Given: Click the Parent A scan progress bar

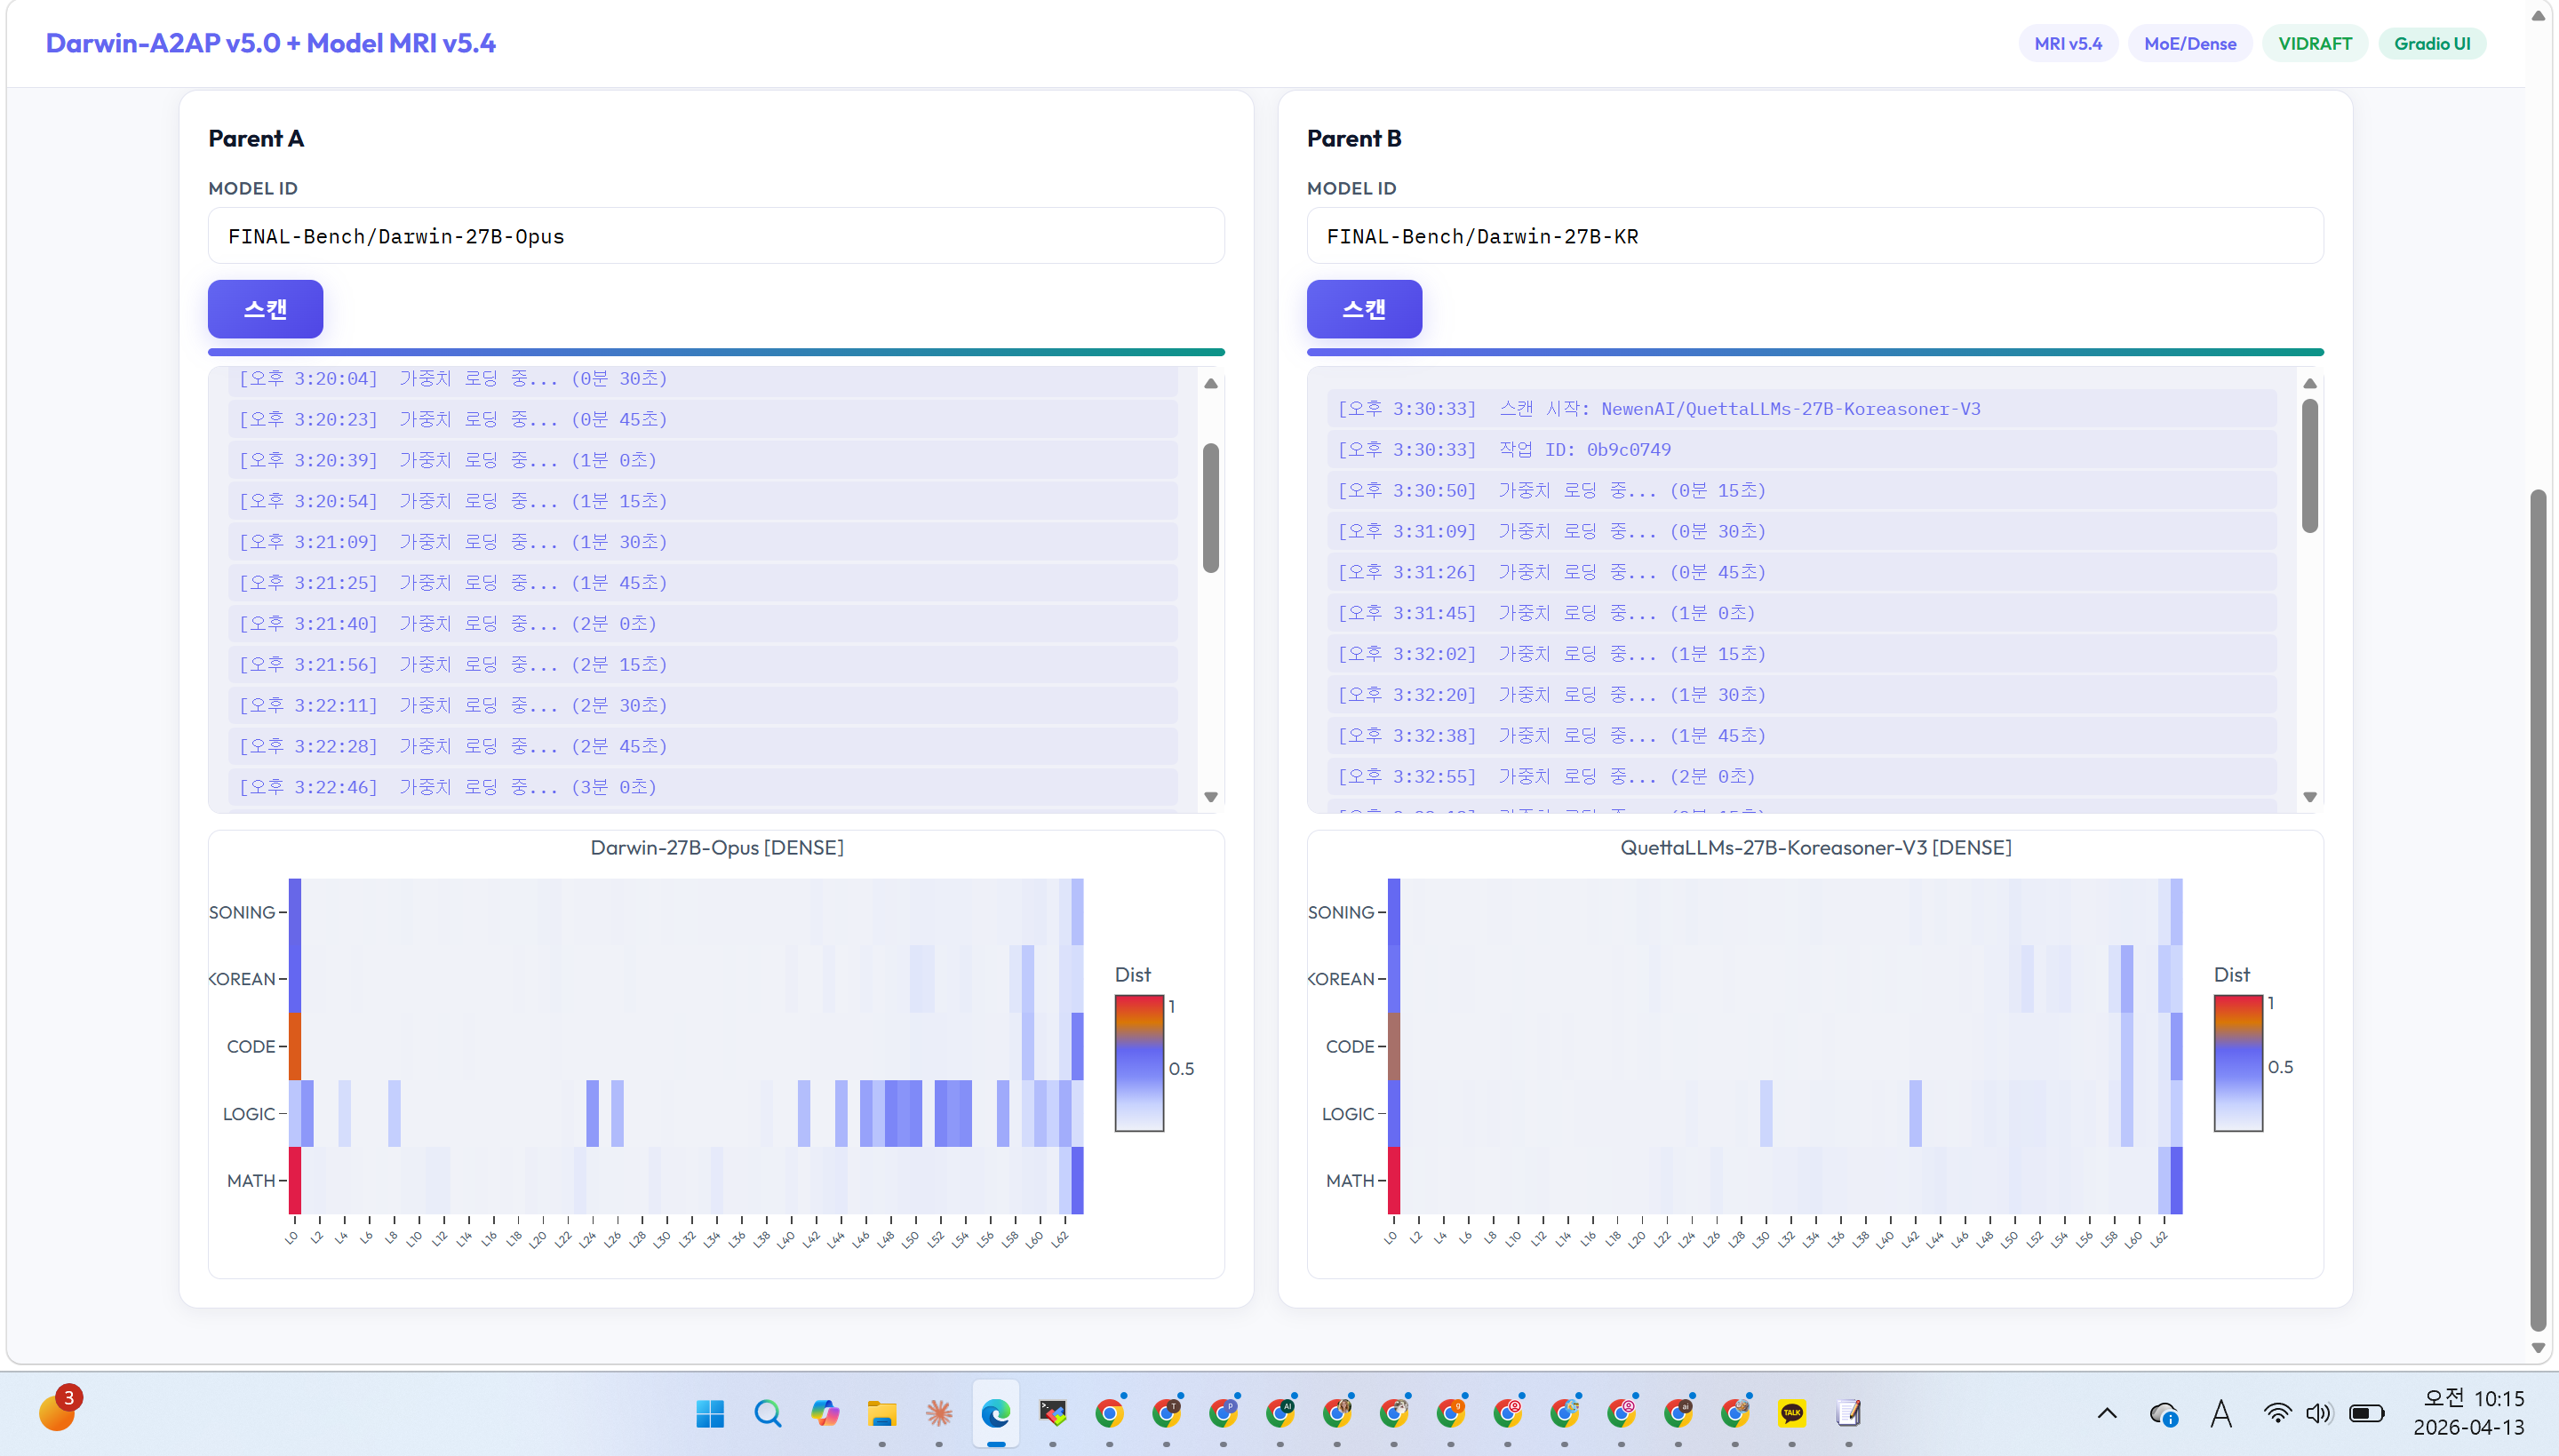Looking at the screenshot, I should coord(716,352).
